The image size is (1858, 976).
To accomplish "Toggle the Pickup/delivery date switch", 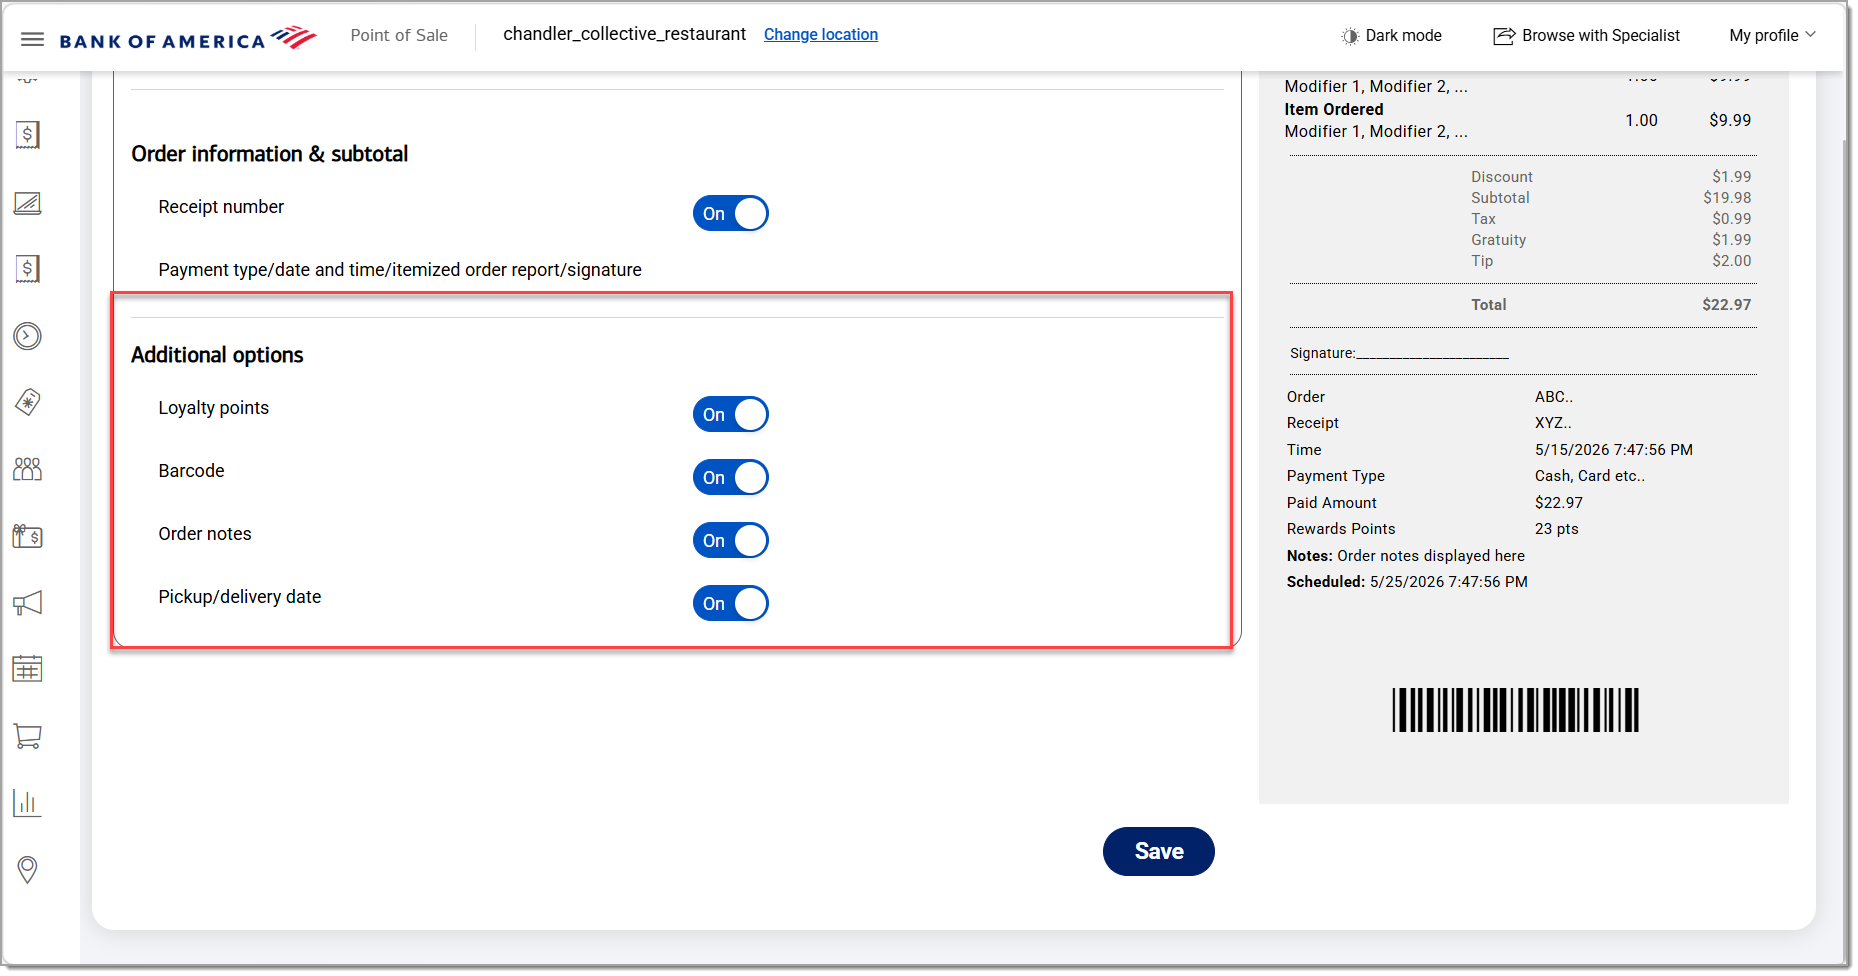I will coord(731,603).
